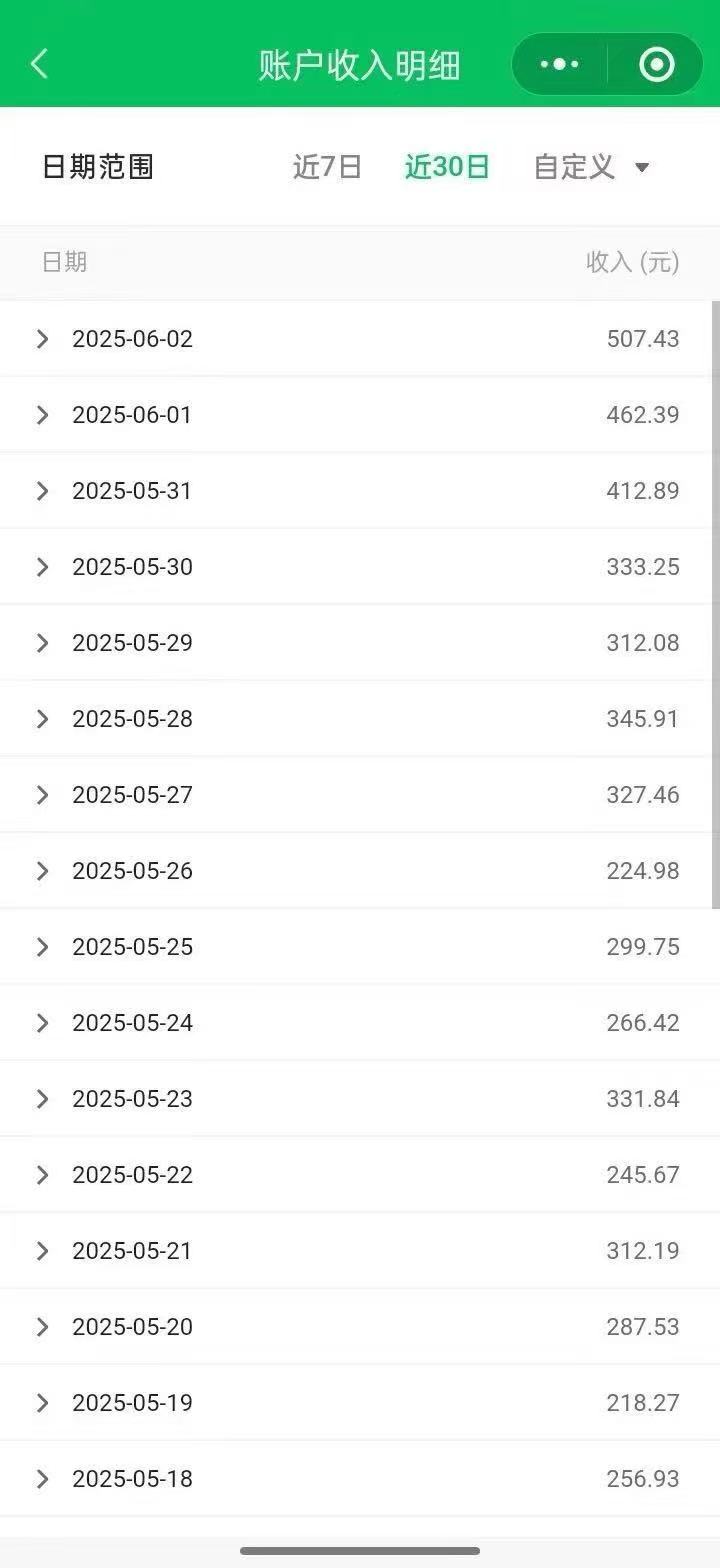Tap the home indicator bar at bottom
Viewport: 720px width, 1568px height.
(x=360, y=1551)
